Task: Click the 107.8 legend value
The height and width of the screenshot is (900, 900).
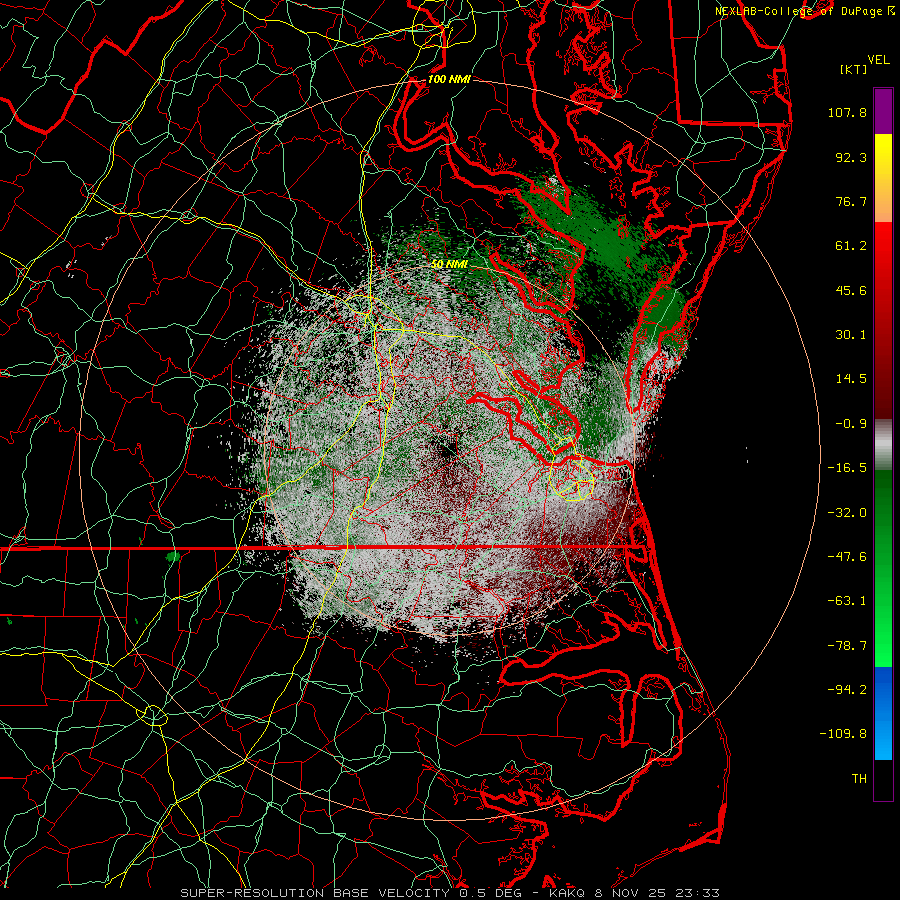Action: pos(847,112)
